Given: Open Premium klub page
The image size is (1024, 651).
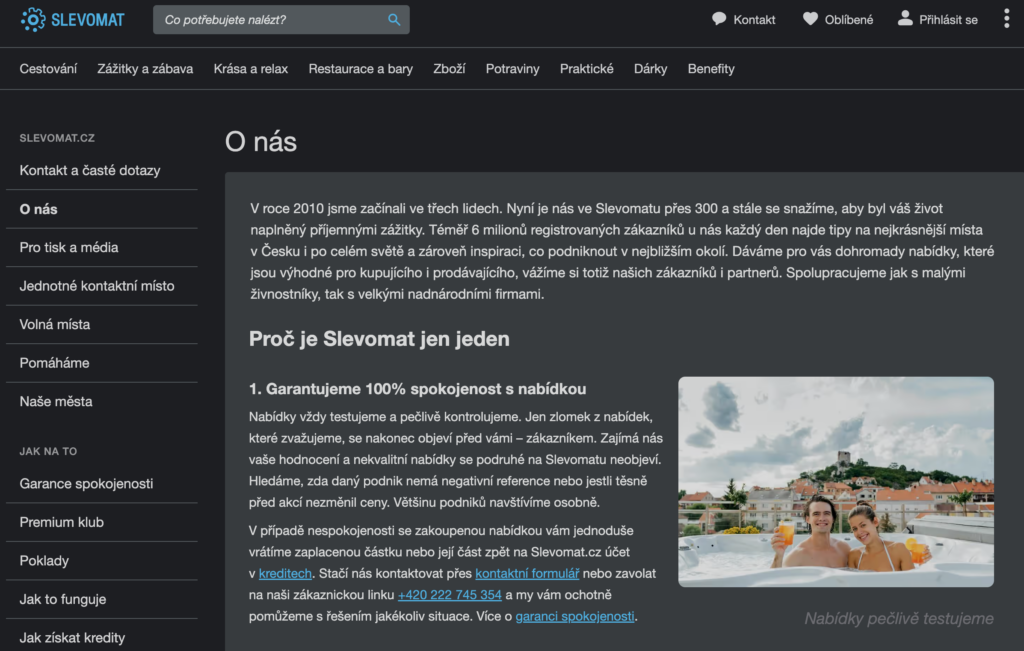Looking at the screenshot, I should pyautogui.click(x=61, y=522).
